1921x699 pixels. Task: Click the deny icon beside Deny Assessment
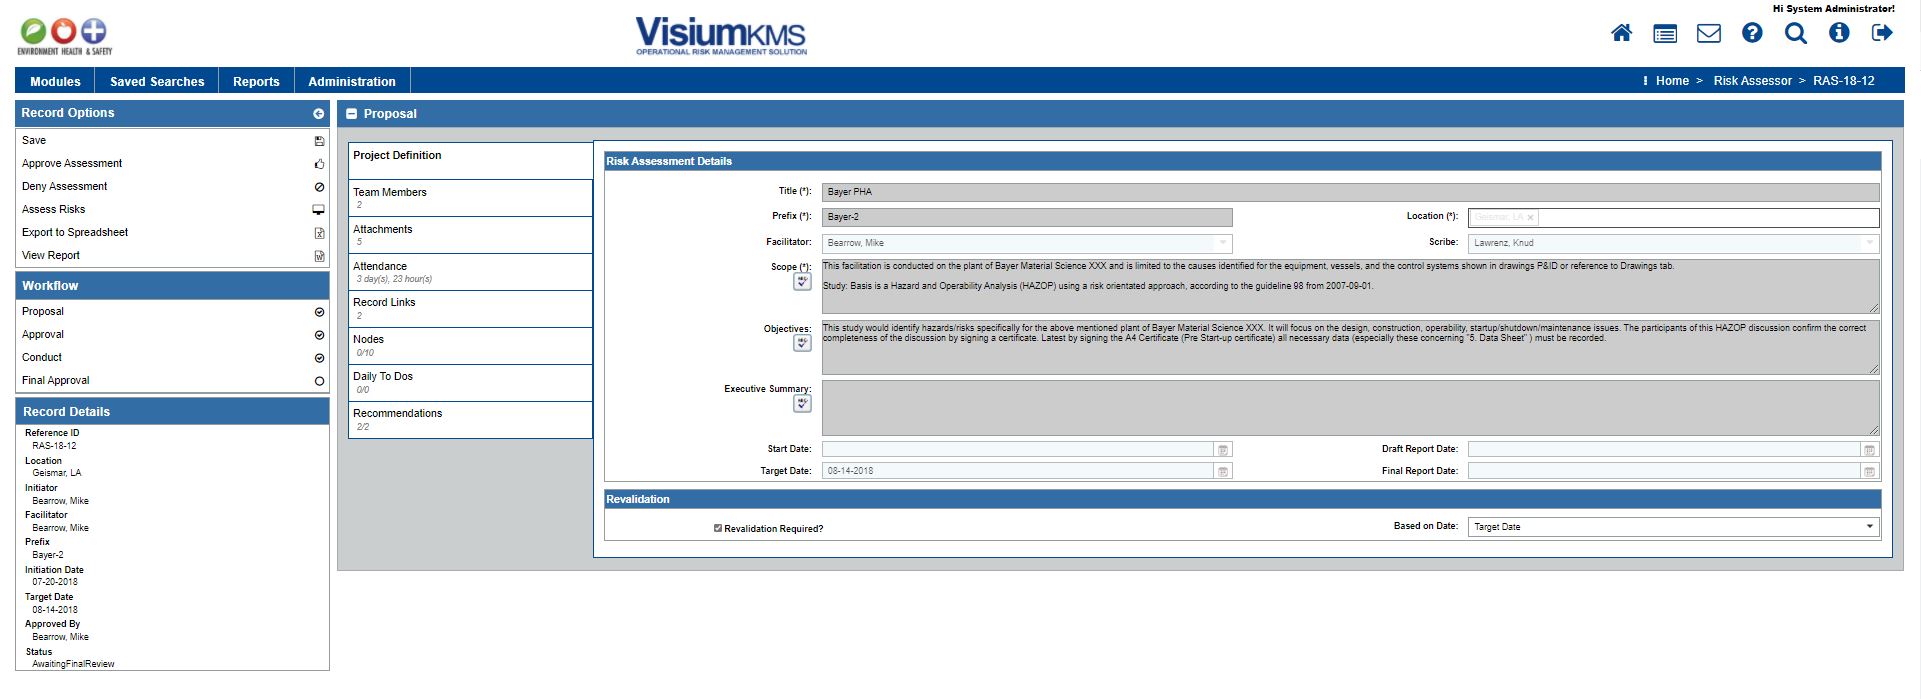[319, 187]
